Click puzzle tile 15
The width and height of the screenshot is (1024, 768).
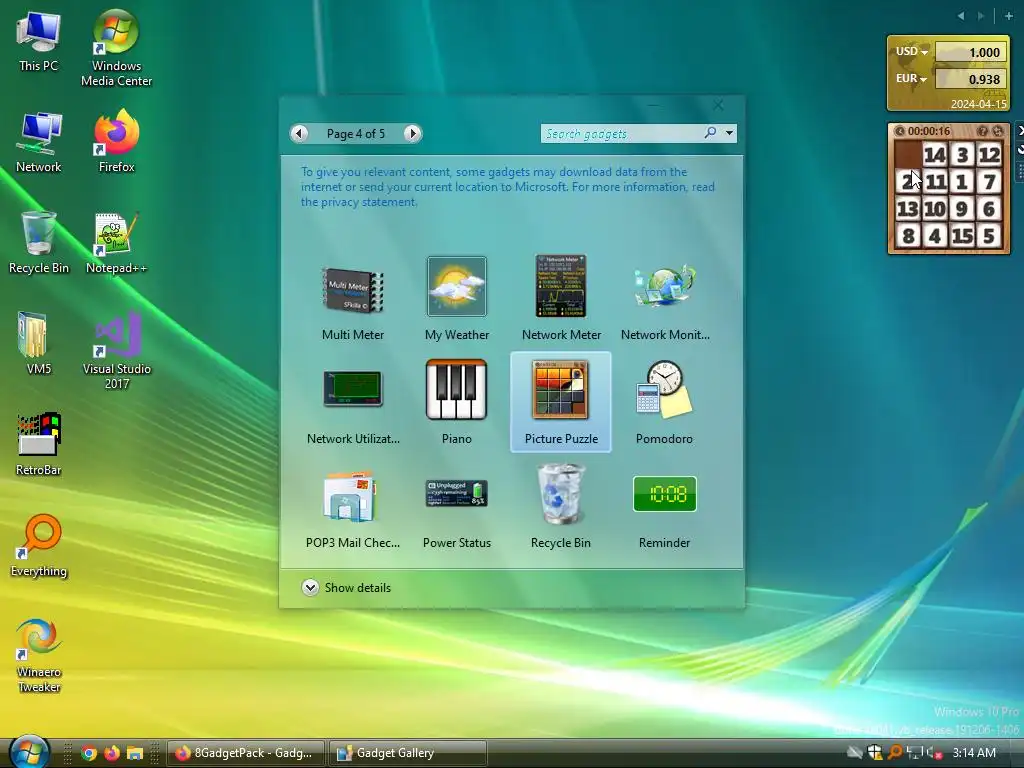pyautogui.click(x=962, y=235)
